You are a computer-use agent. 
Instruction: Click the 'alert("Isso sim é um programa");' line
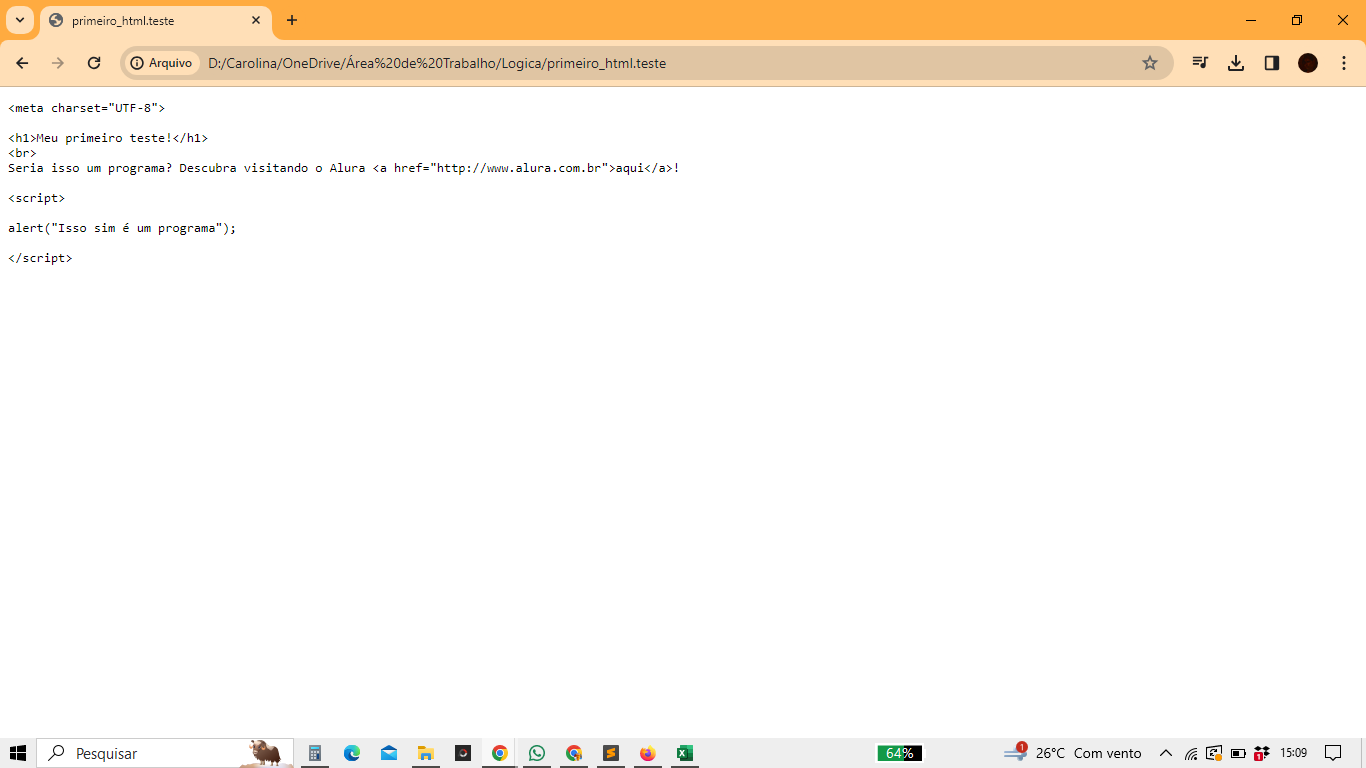point(122,228)
